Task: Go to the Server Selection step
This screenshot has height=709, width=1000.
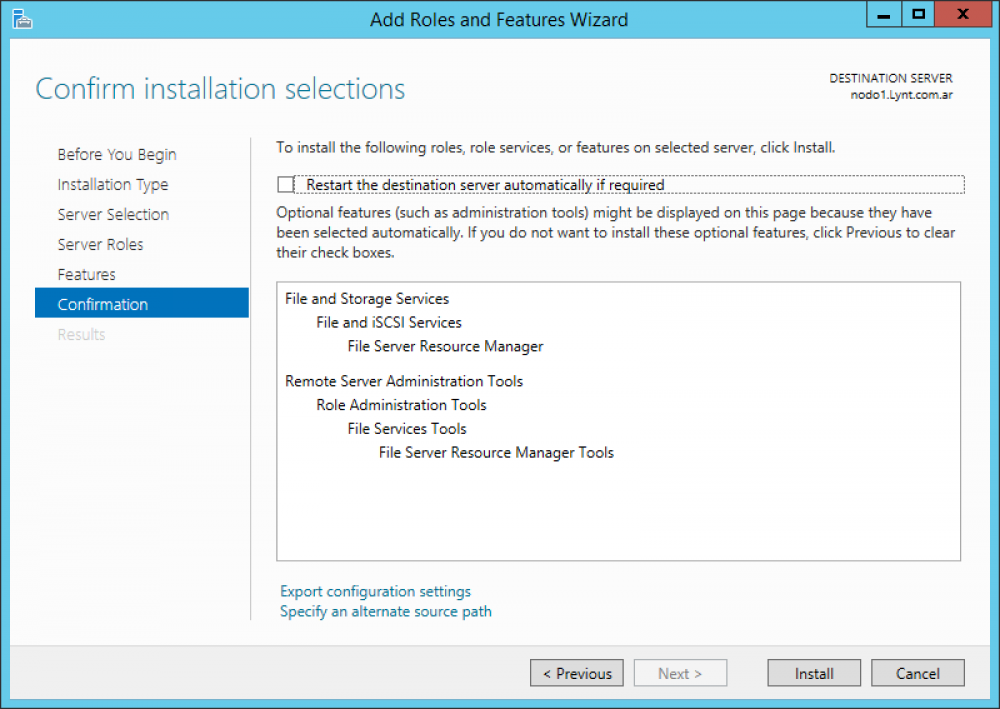Action: coord(114,214)
